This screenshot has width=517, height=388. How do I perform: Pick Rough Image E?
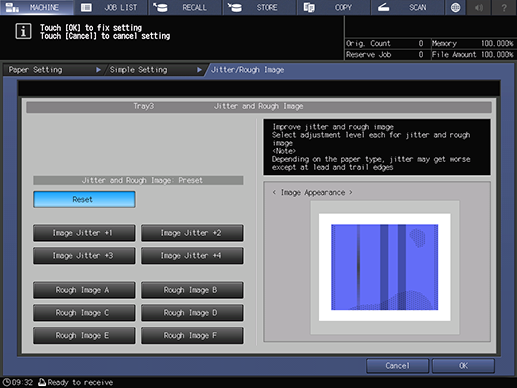pos(84,335)
